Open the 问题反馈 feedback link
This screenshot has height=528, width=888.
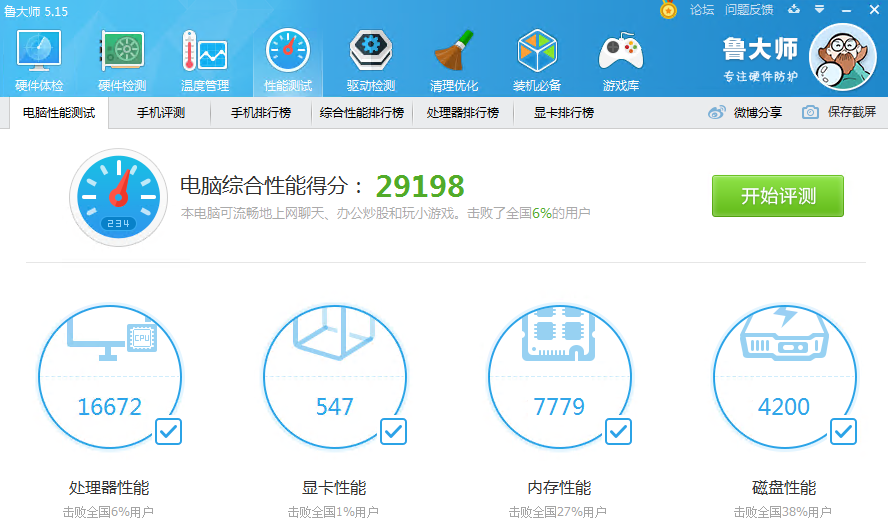pos(749,10)
